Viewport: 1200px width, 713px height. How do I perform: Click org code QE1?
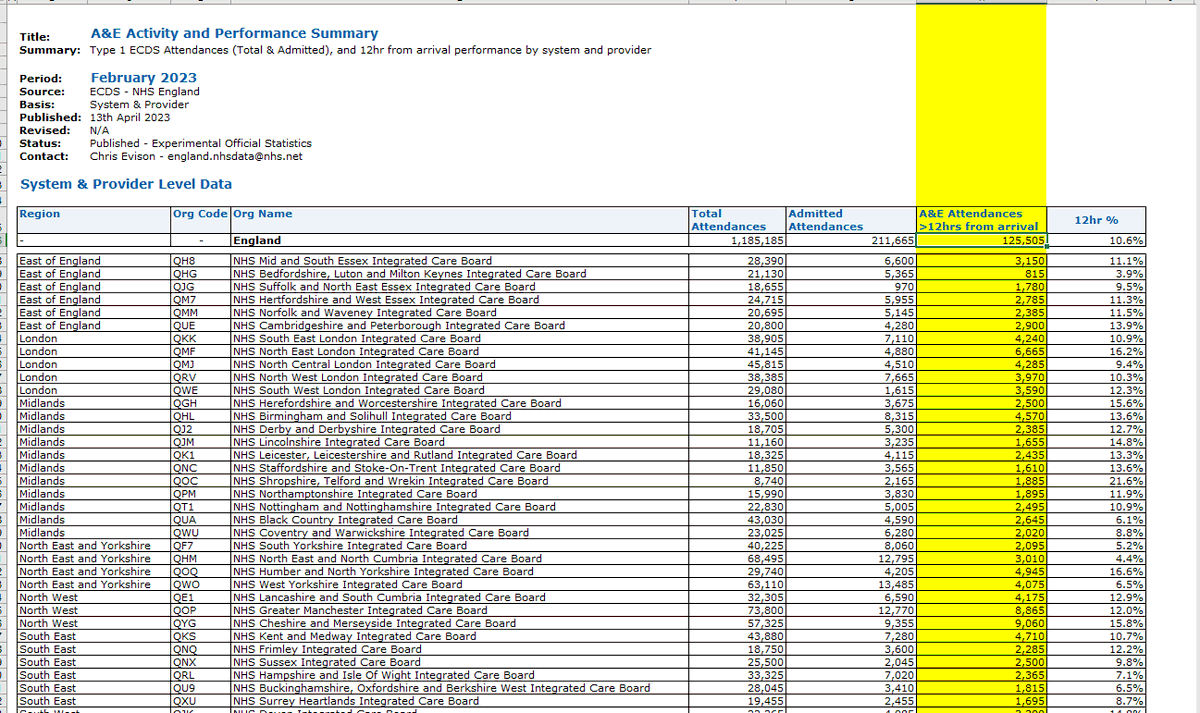(x=200, y=598)
